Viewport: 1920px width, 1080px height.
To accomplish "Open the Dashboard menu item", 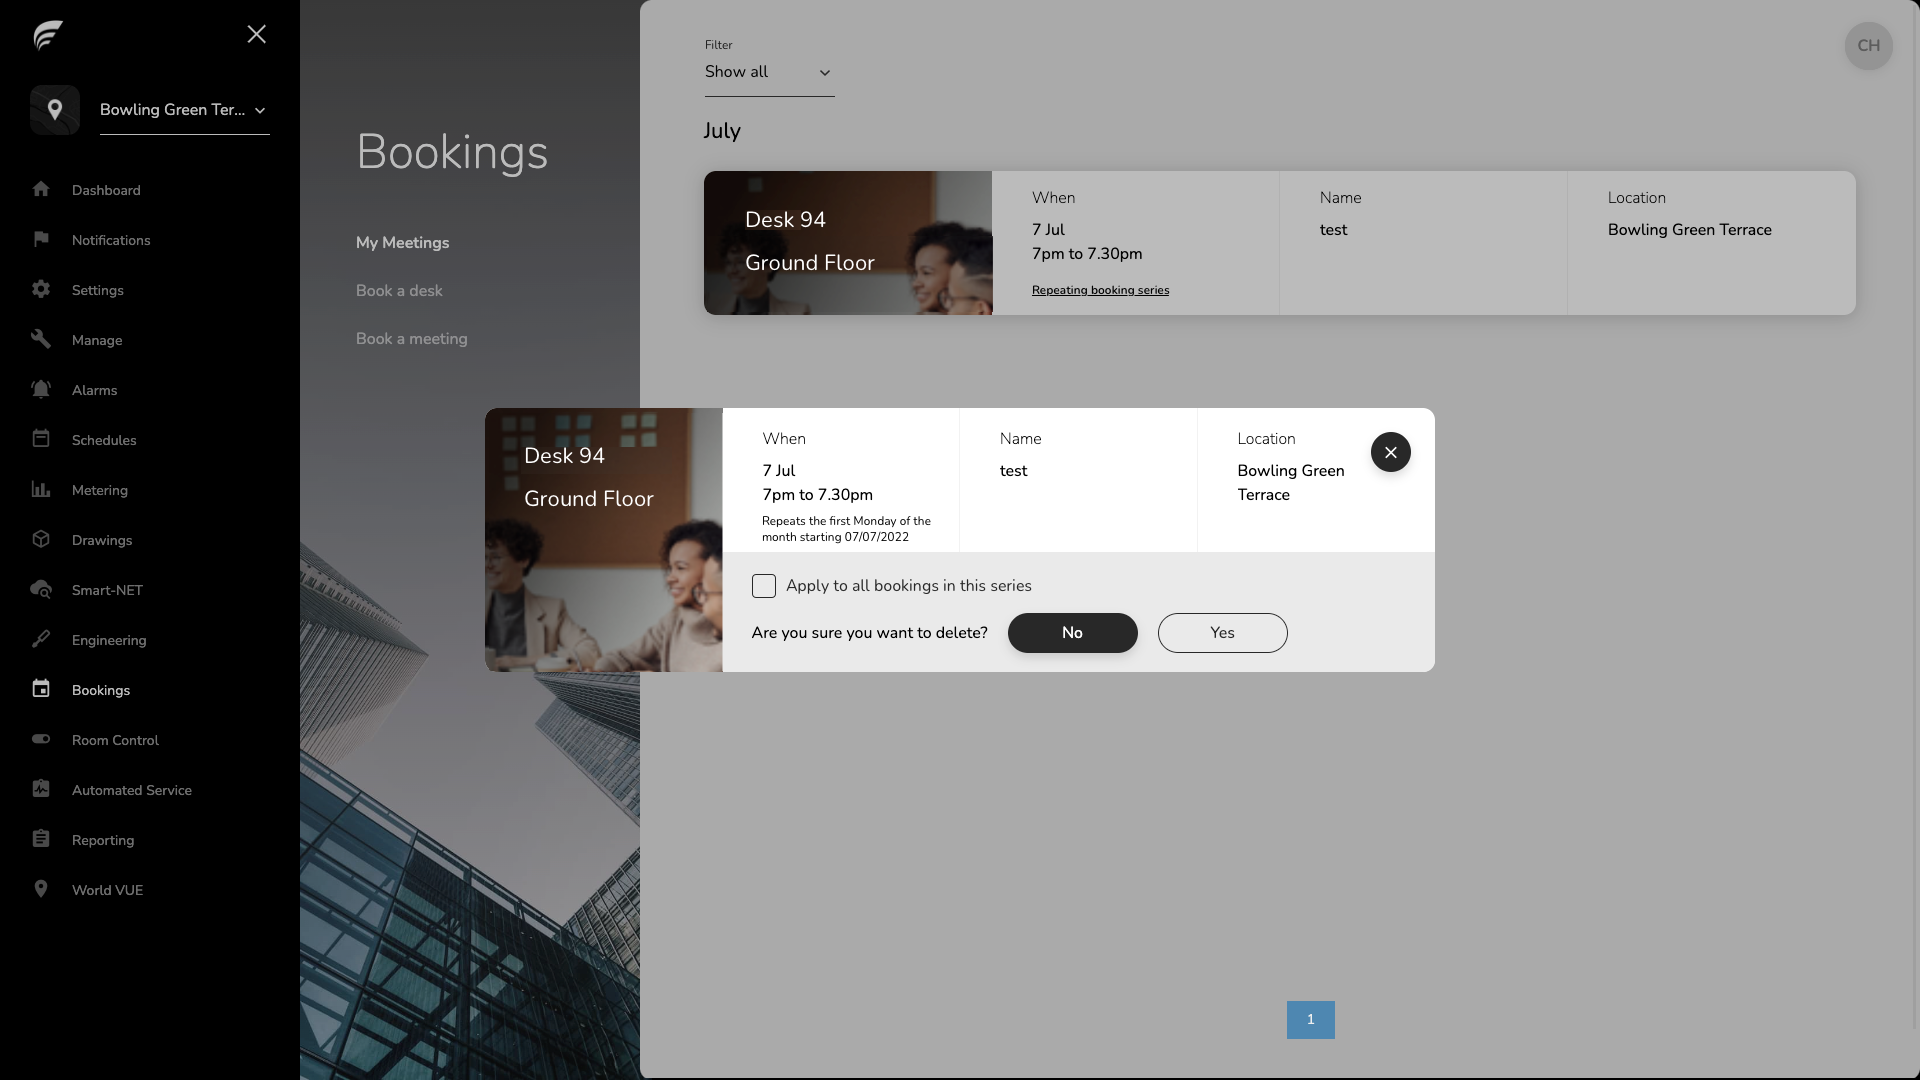I will point(106,190).
